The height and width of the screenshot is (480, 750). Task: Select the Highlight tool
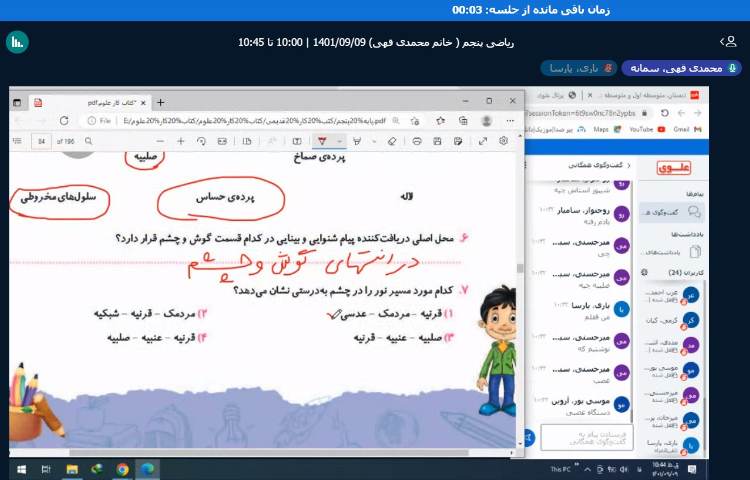tap(357, 141)
